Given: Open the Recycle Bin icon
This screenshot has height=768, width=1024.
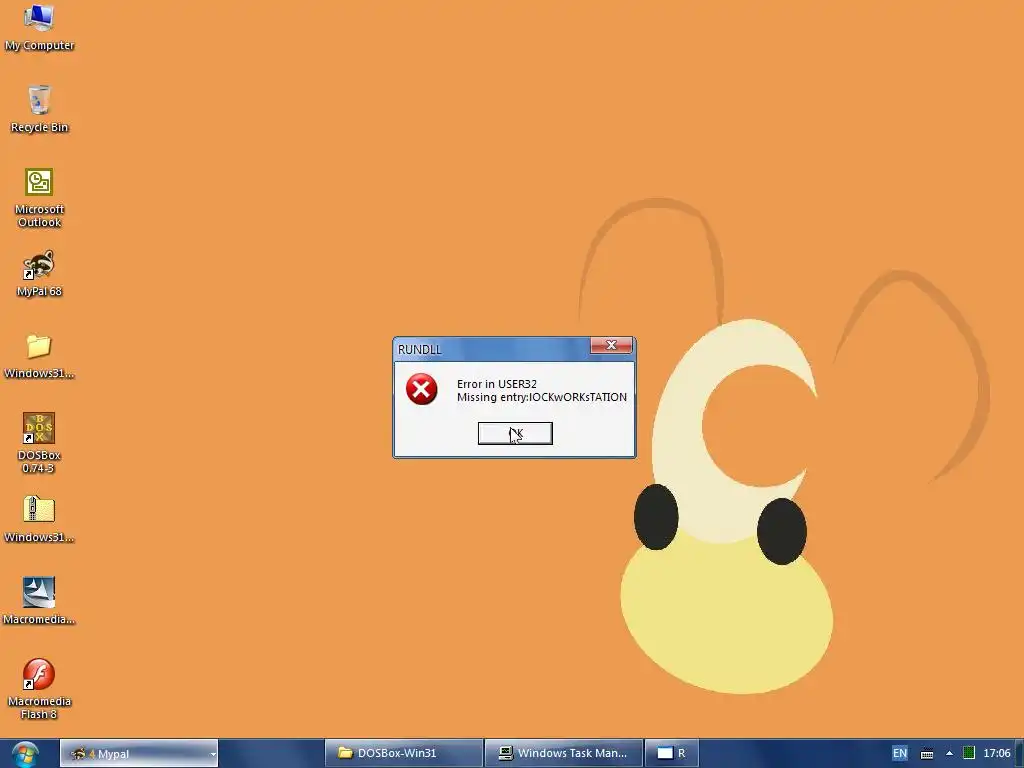Looking at the screenshot, I should point(39,109).
